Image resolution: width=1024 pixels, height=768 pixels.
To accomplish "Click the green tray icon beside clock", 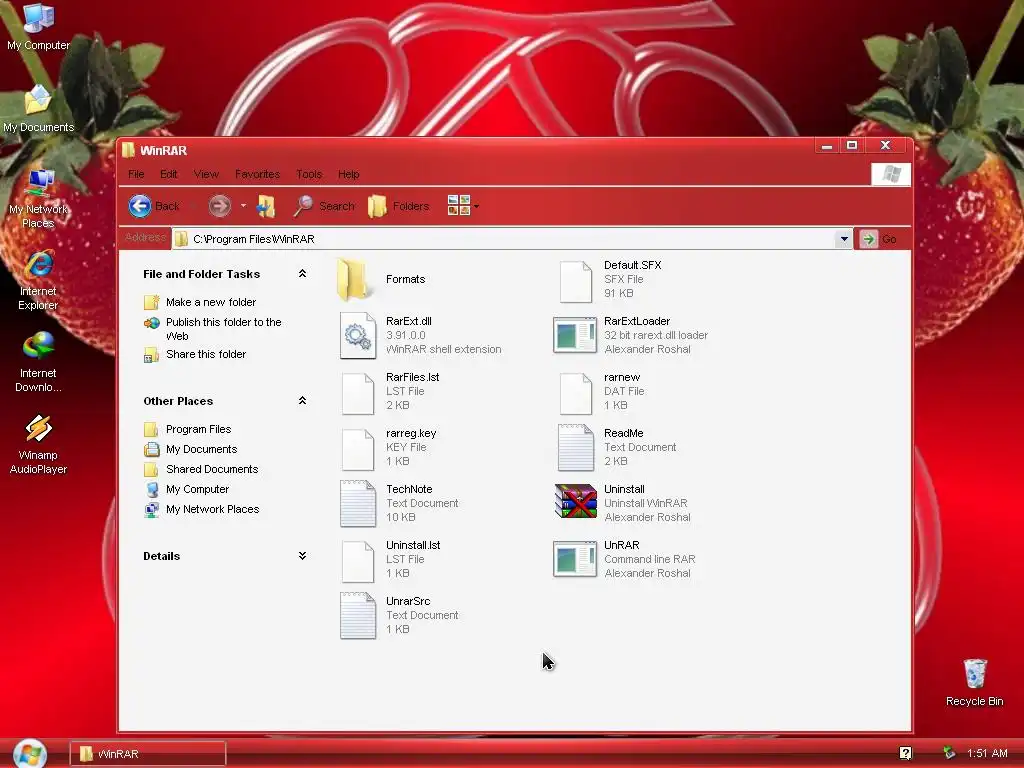I will (949, 754).
